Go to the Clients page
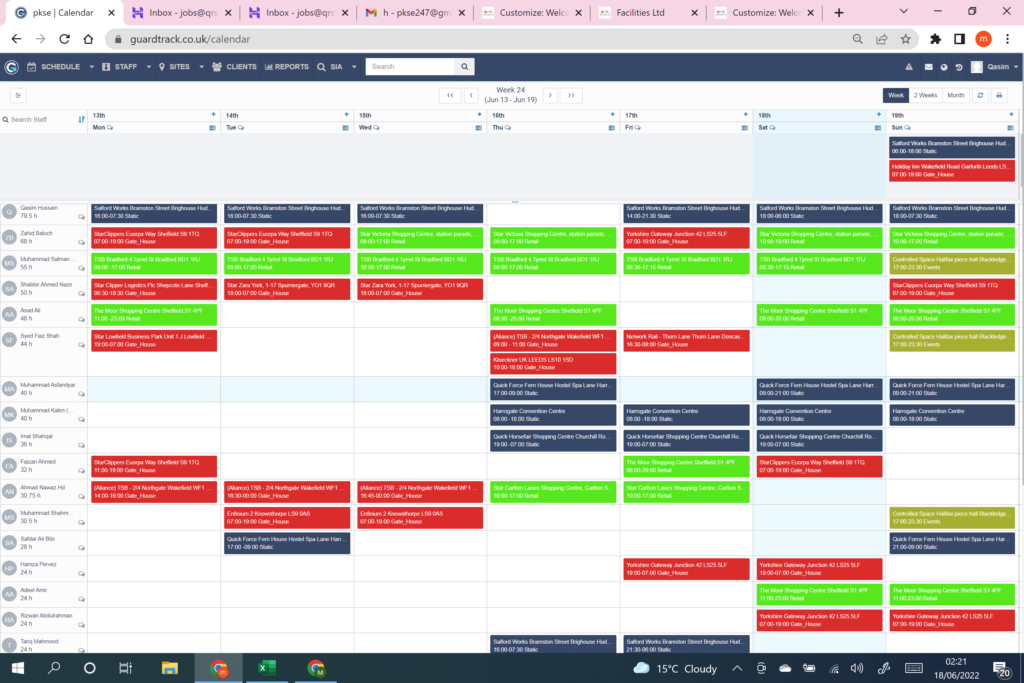1024x683 pixels. click(234, 67)
